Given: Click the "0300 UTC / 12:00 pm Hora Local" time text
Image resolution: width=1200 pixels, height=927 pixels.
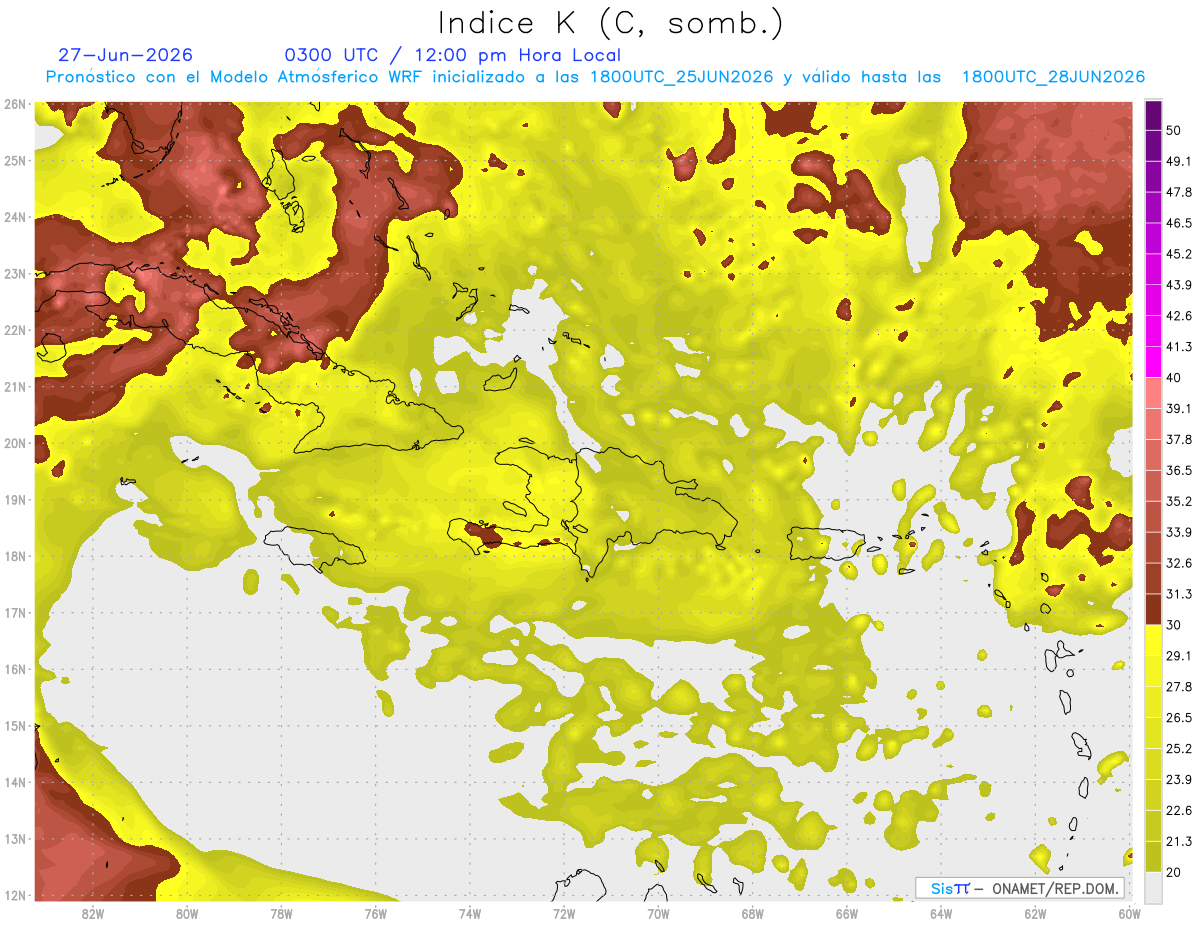Looking at the screenshot, I should click(453, 55).
